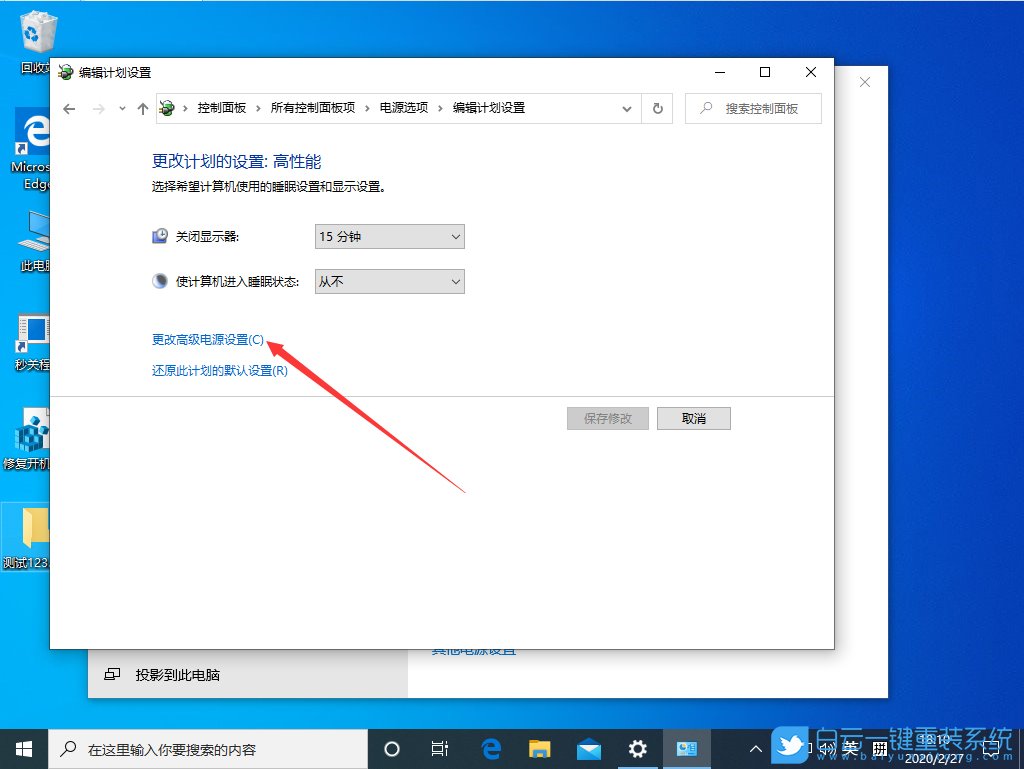Viewport: 1024px width, 769px height.
Task: Click the refresh icon in the address bar
Action: pos(657,108)
